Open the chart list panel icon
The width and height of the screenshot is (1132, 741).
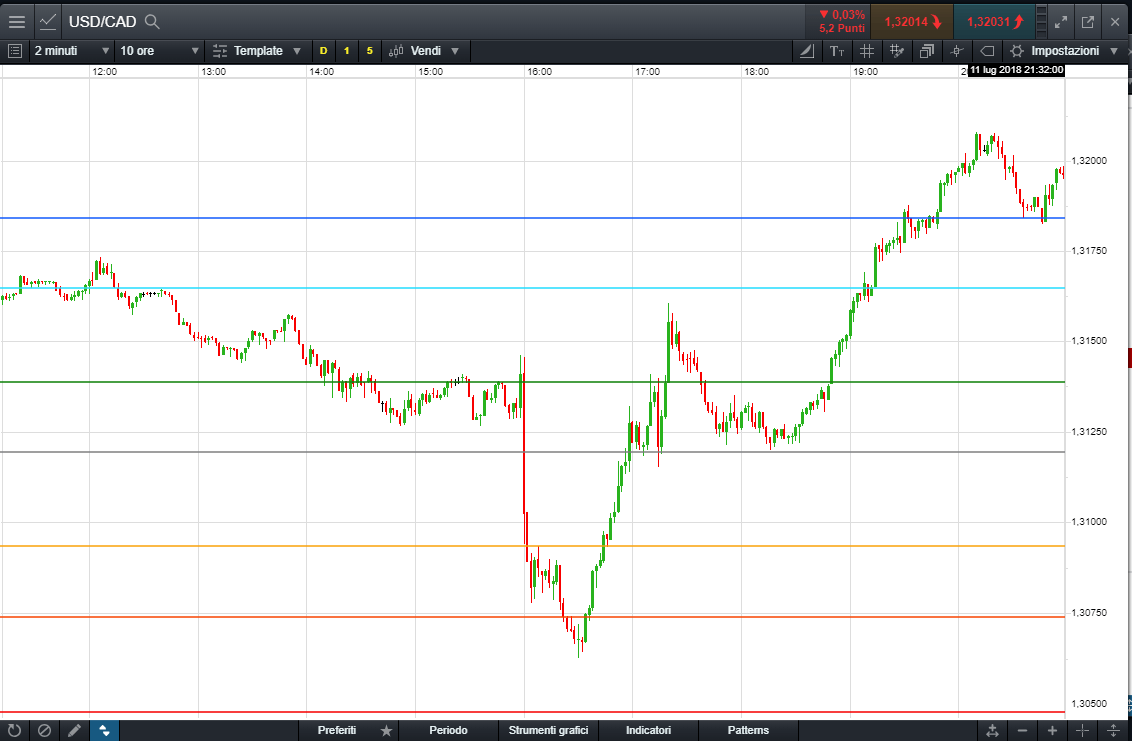pos(15,51)
